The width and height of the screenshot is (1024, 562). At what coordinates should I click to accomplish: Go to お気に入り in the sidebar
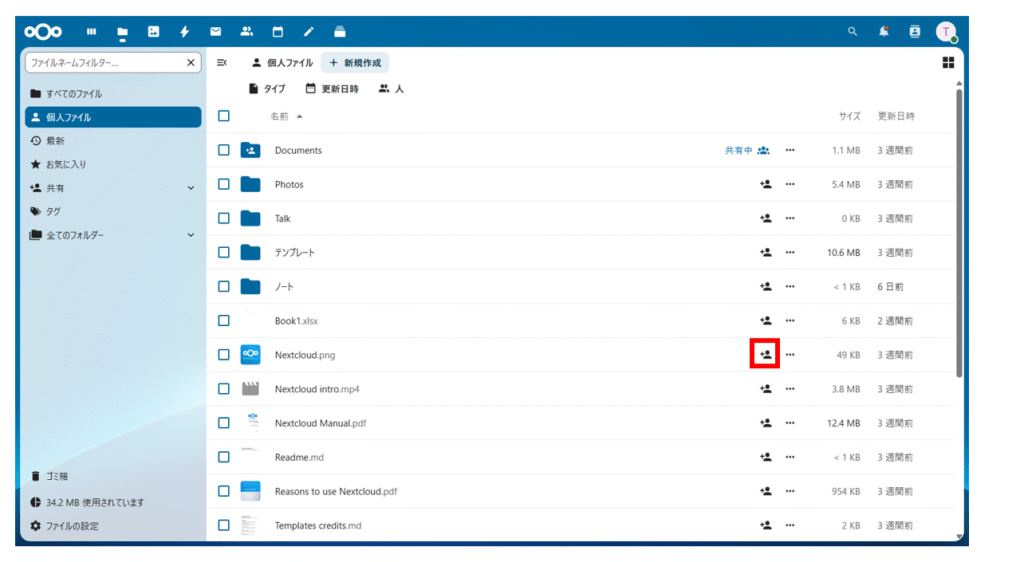66,164
